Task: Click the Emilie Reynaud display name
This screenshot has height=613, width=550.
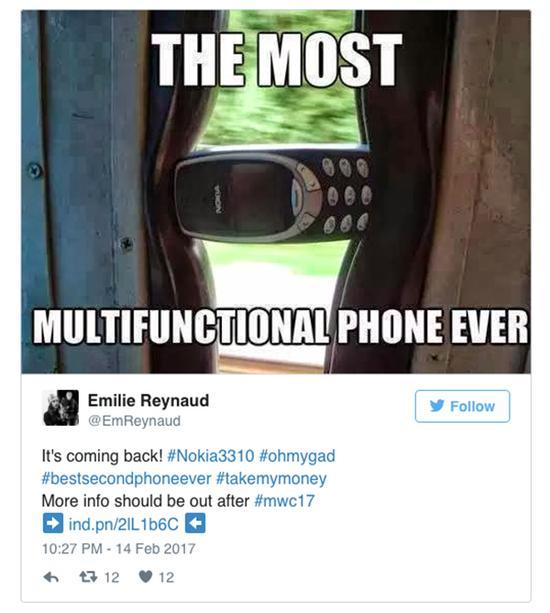Action: coord(149,400)
